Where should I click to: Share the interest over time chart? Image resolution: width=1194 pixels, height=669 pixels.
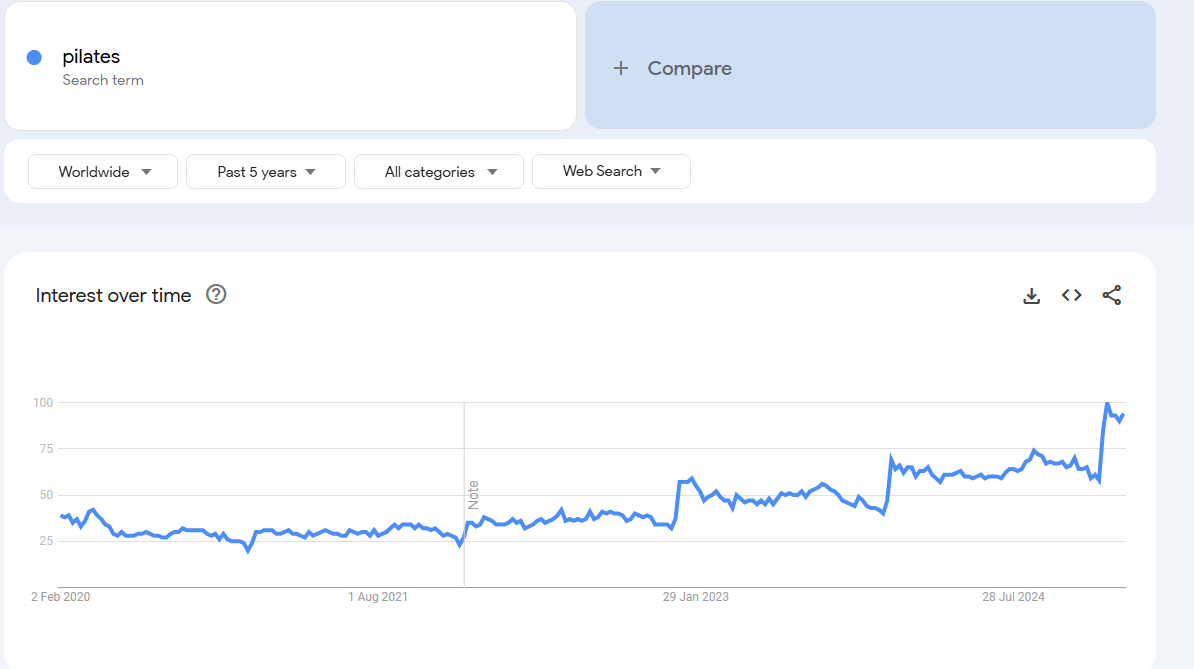pos(1112,295)
